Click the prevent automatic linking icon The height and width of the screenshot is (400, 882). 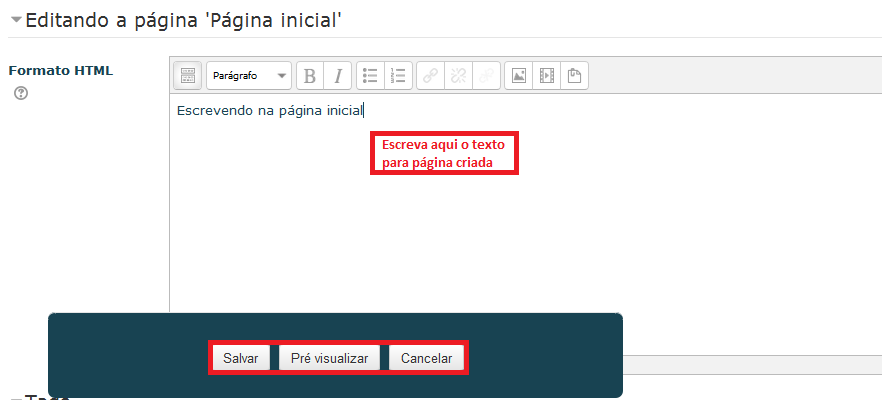[x=487, y=75]
